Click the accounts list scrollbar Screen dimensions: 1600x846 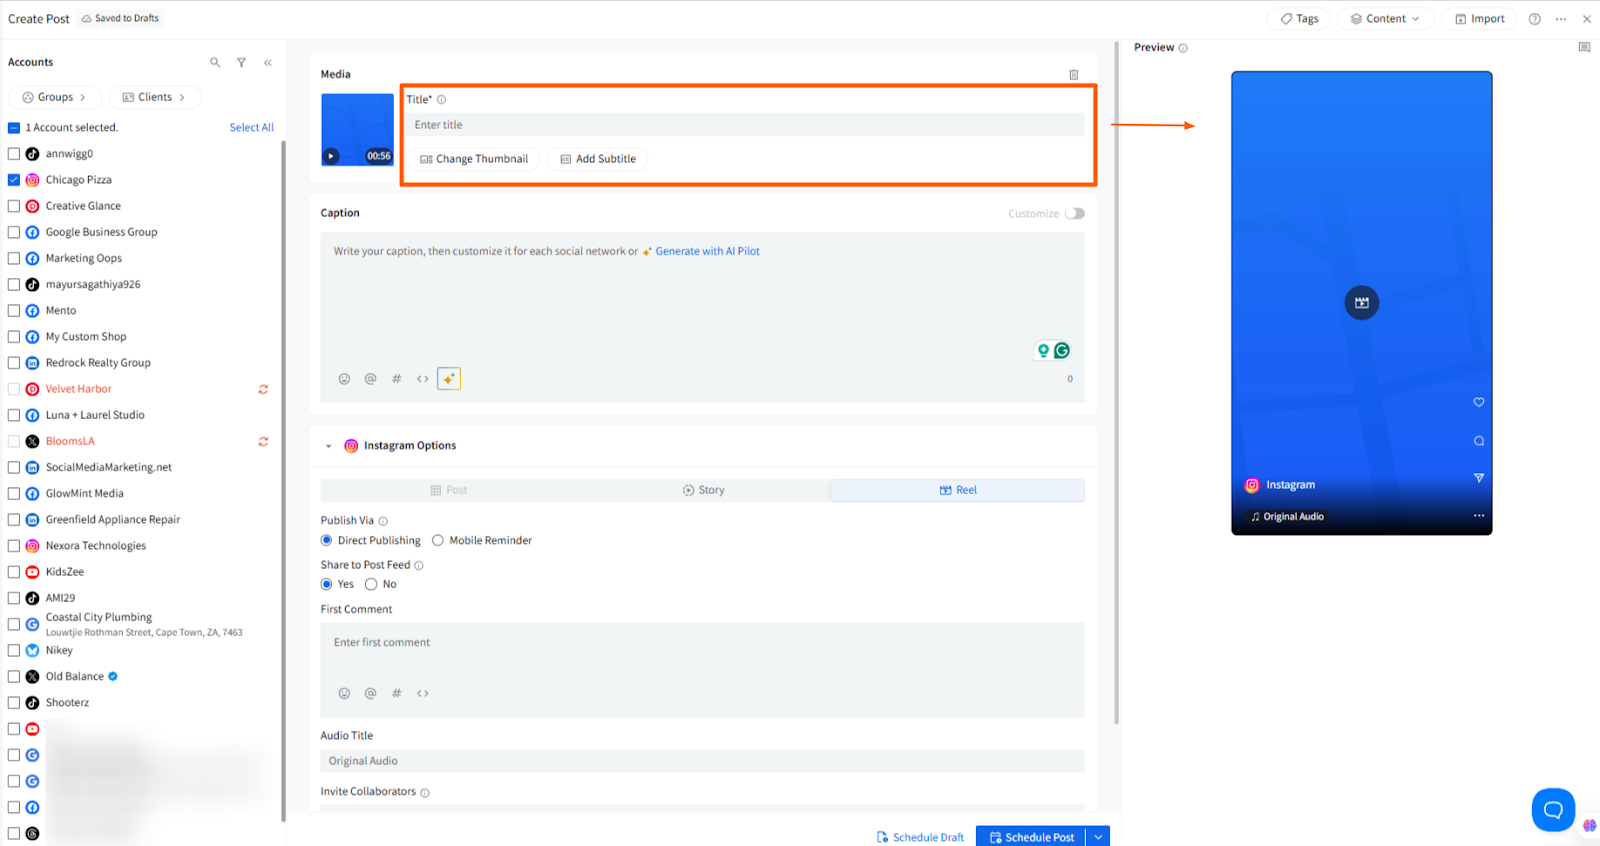[283, 480]
